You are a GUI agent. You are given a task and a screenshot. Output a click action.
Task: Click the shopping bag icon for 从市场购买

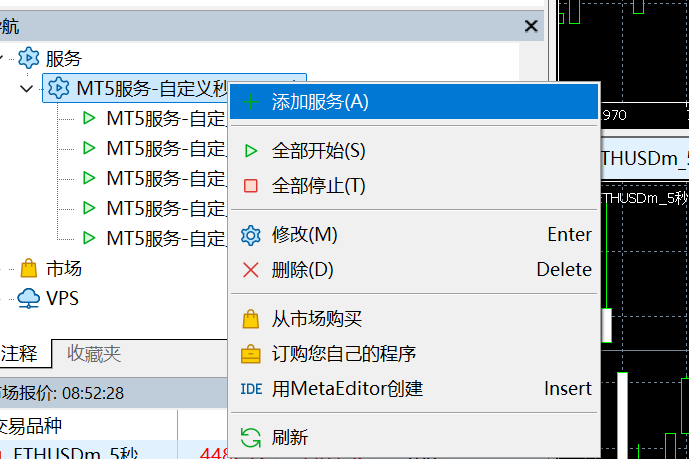[x=251, y=319]
